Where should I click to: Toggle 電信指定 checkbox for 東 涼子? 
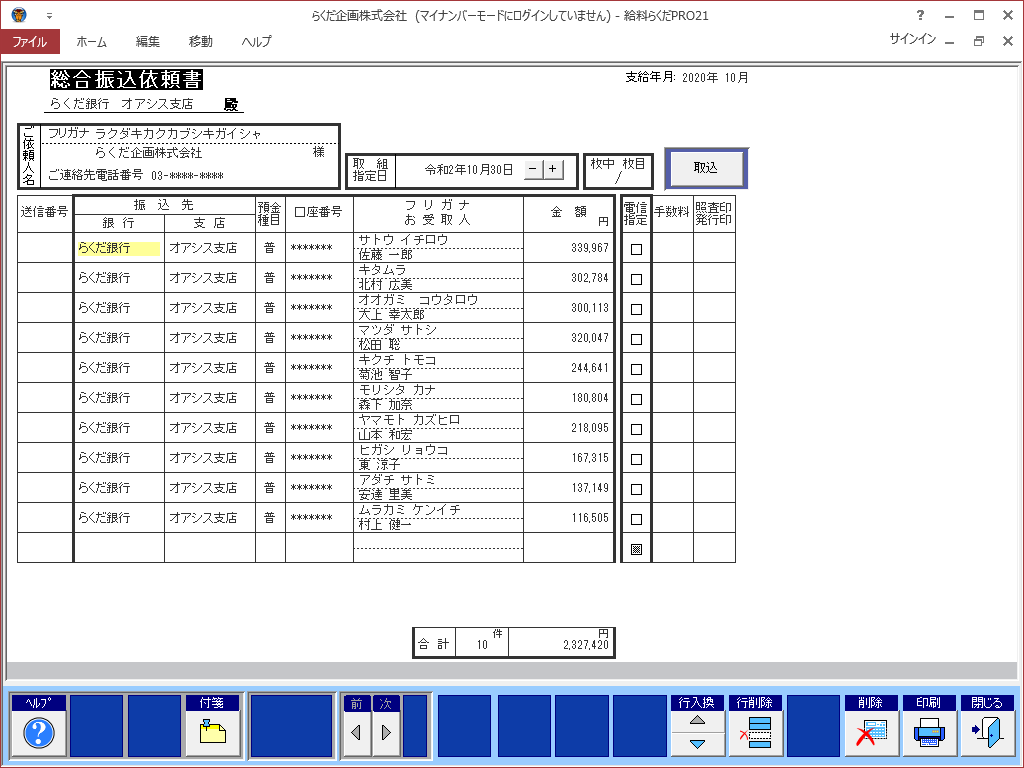(x=636, y=460)
